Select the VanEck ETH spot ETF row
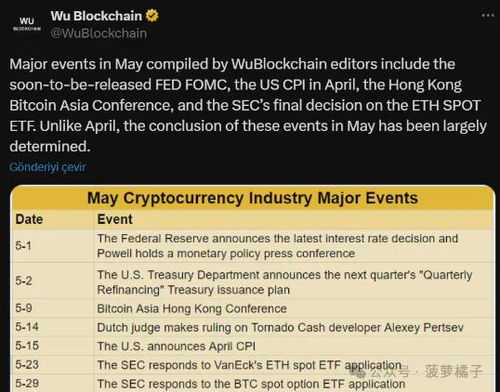500x392 pixels. 252,365
